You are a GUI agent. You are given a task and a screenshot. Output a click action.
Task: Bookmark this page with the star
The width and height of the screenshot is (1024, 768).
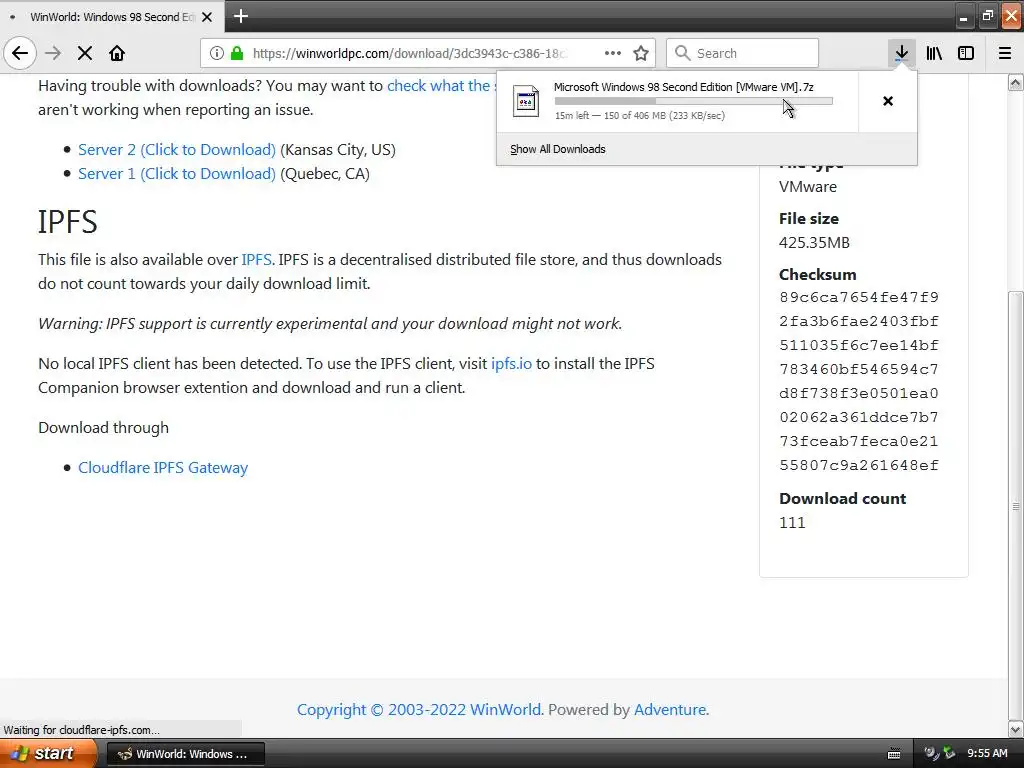641,53
